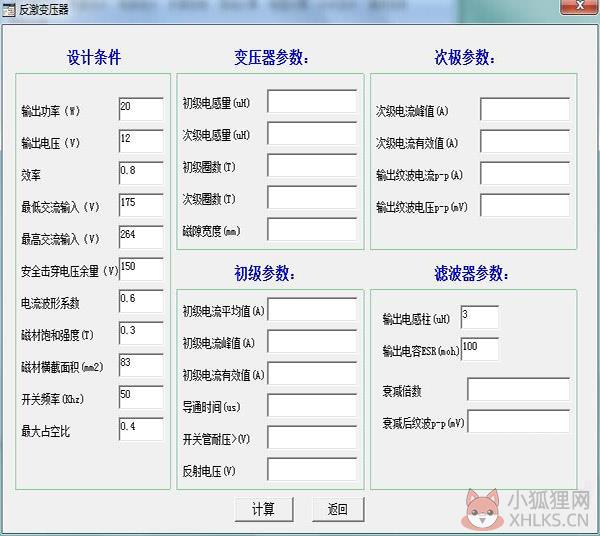Viewport: 600px width, 536px height.
Task: Select the 次级电流峰值 (A) box
Action: 525,109
